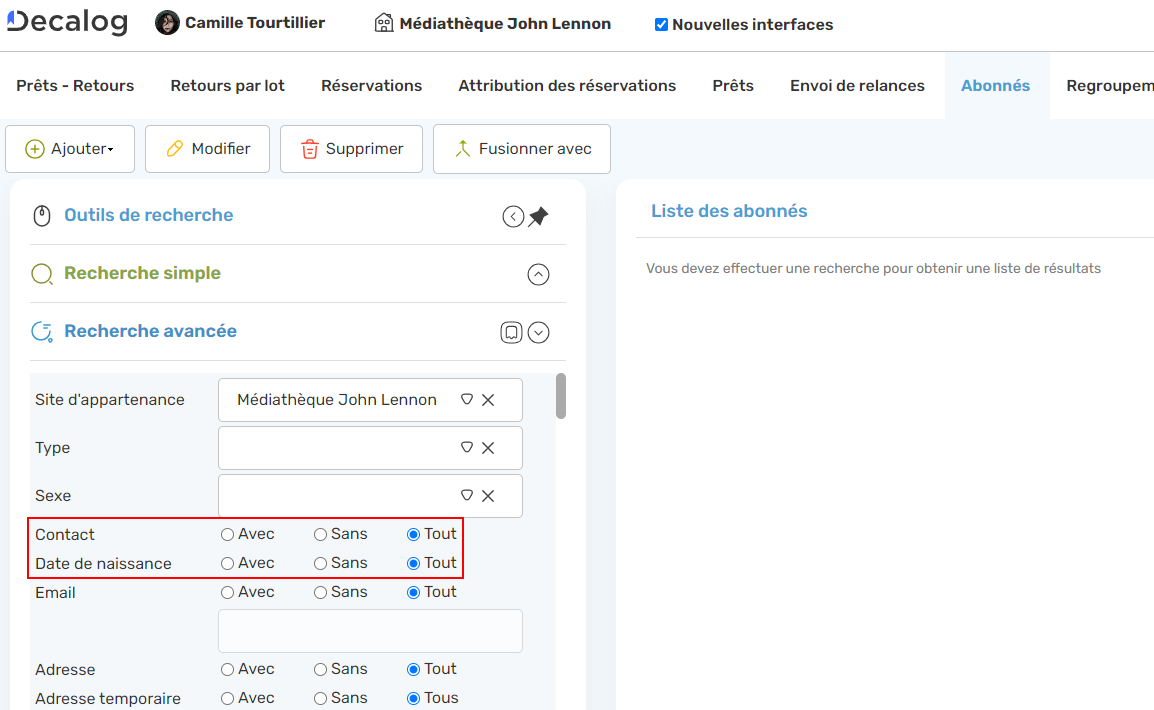Click the Email text input field

[x=370, y=631]
